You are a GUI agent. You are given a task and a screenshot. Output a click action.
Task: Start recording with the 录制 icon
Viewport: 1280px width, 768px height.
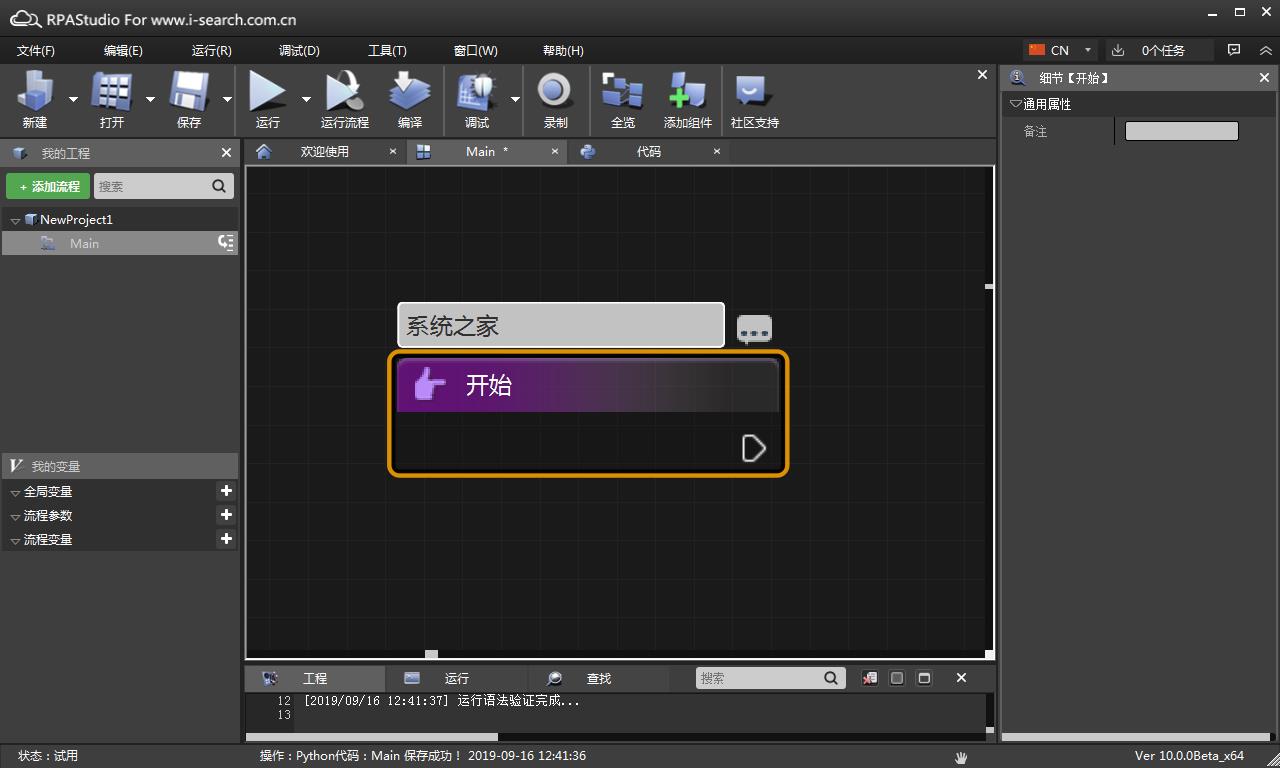tap(555, 100)
